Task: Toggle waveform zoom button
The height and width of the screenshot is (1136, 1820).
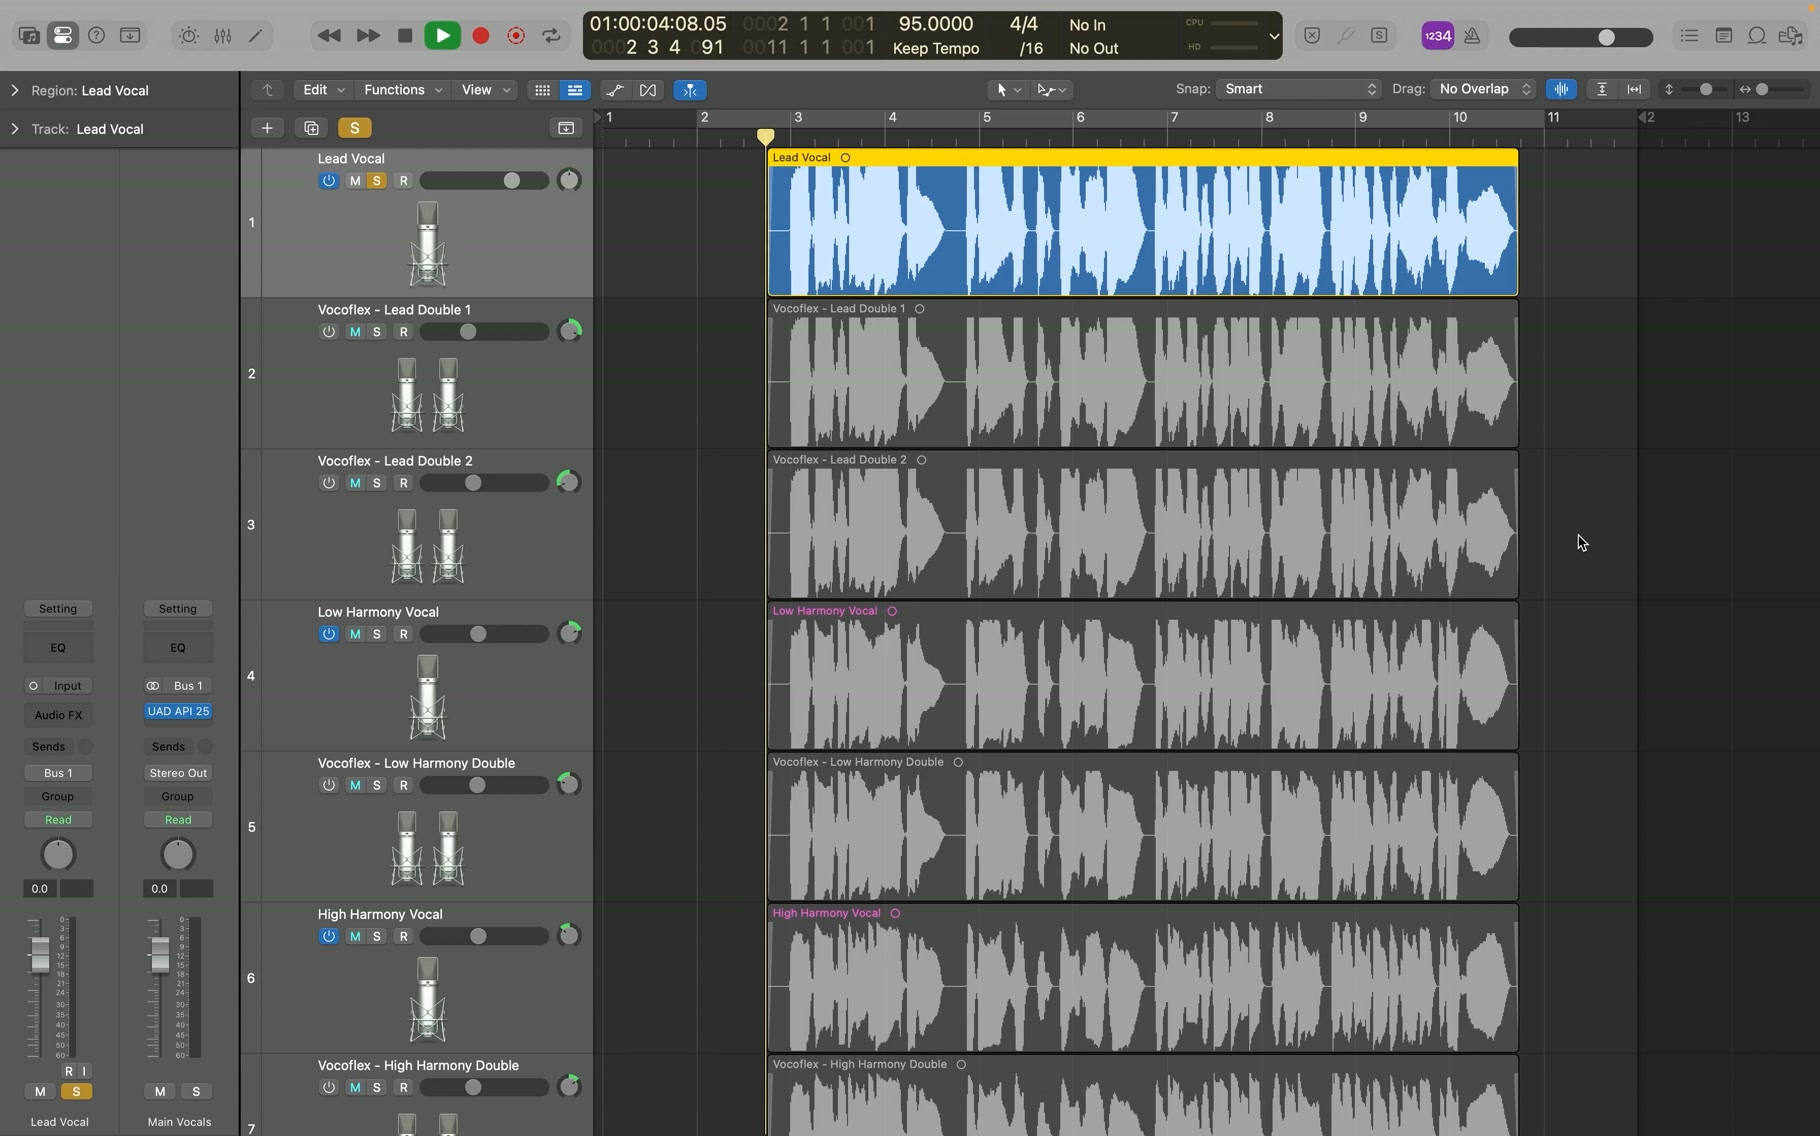Action: coord(1560,89)
